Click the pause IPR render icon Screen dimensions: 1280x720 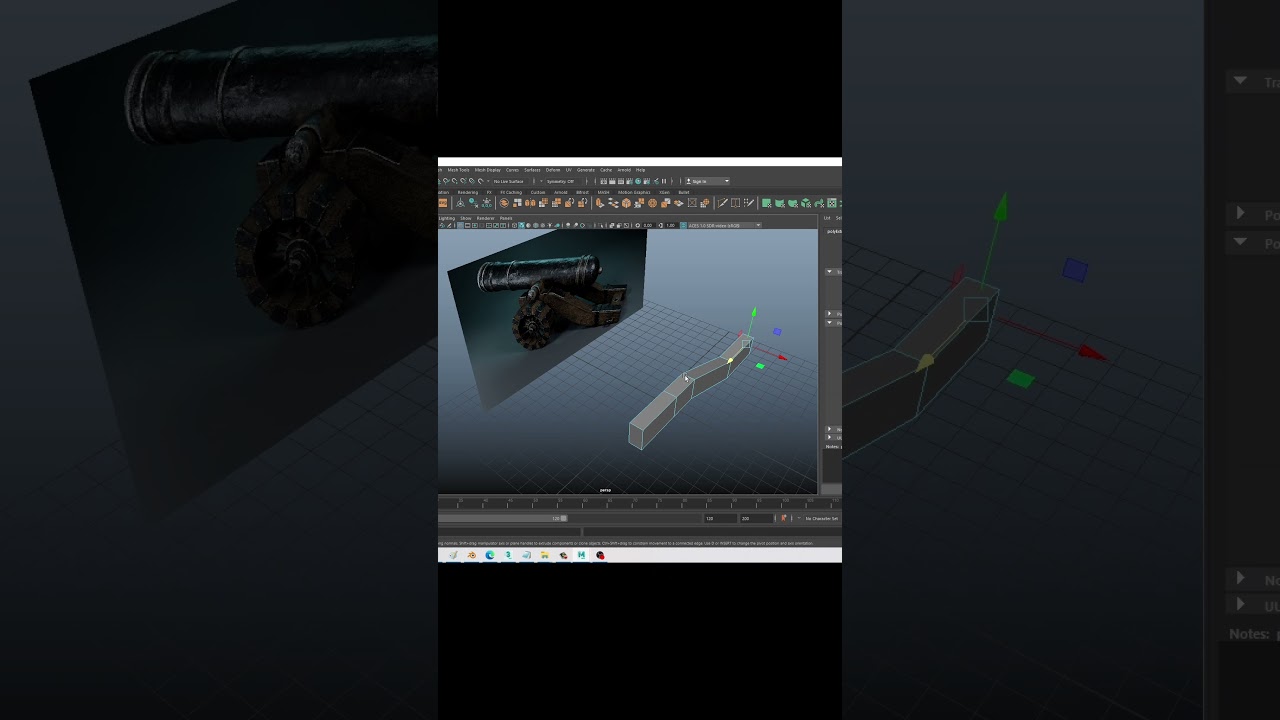(664, 181)
